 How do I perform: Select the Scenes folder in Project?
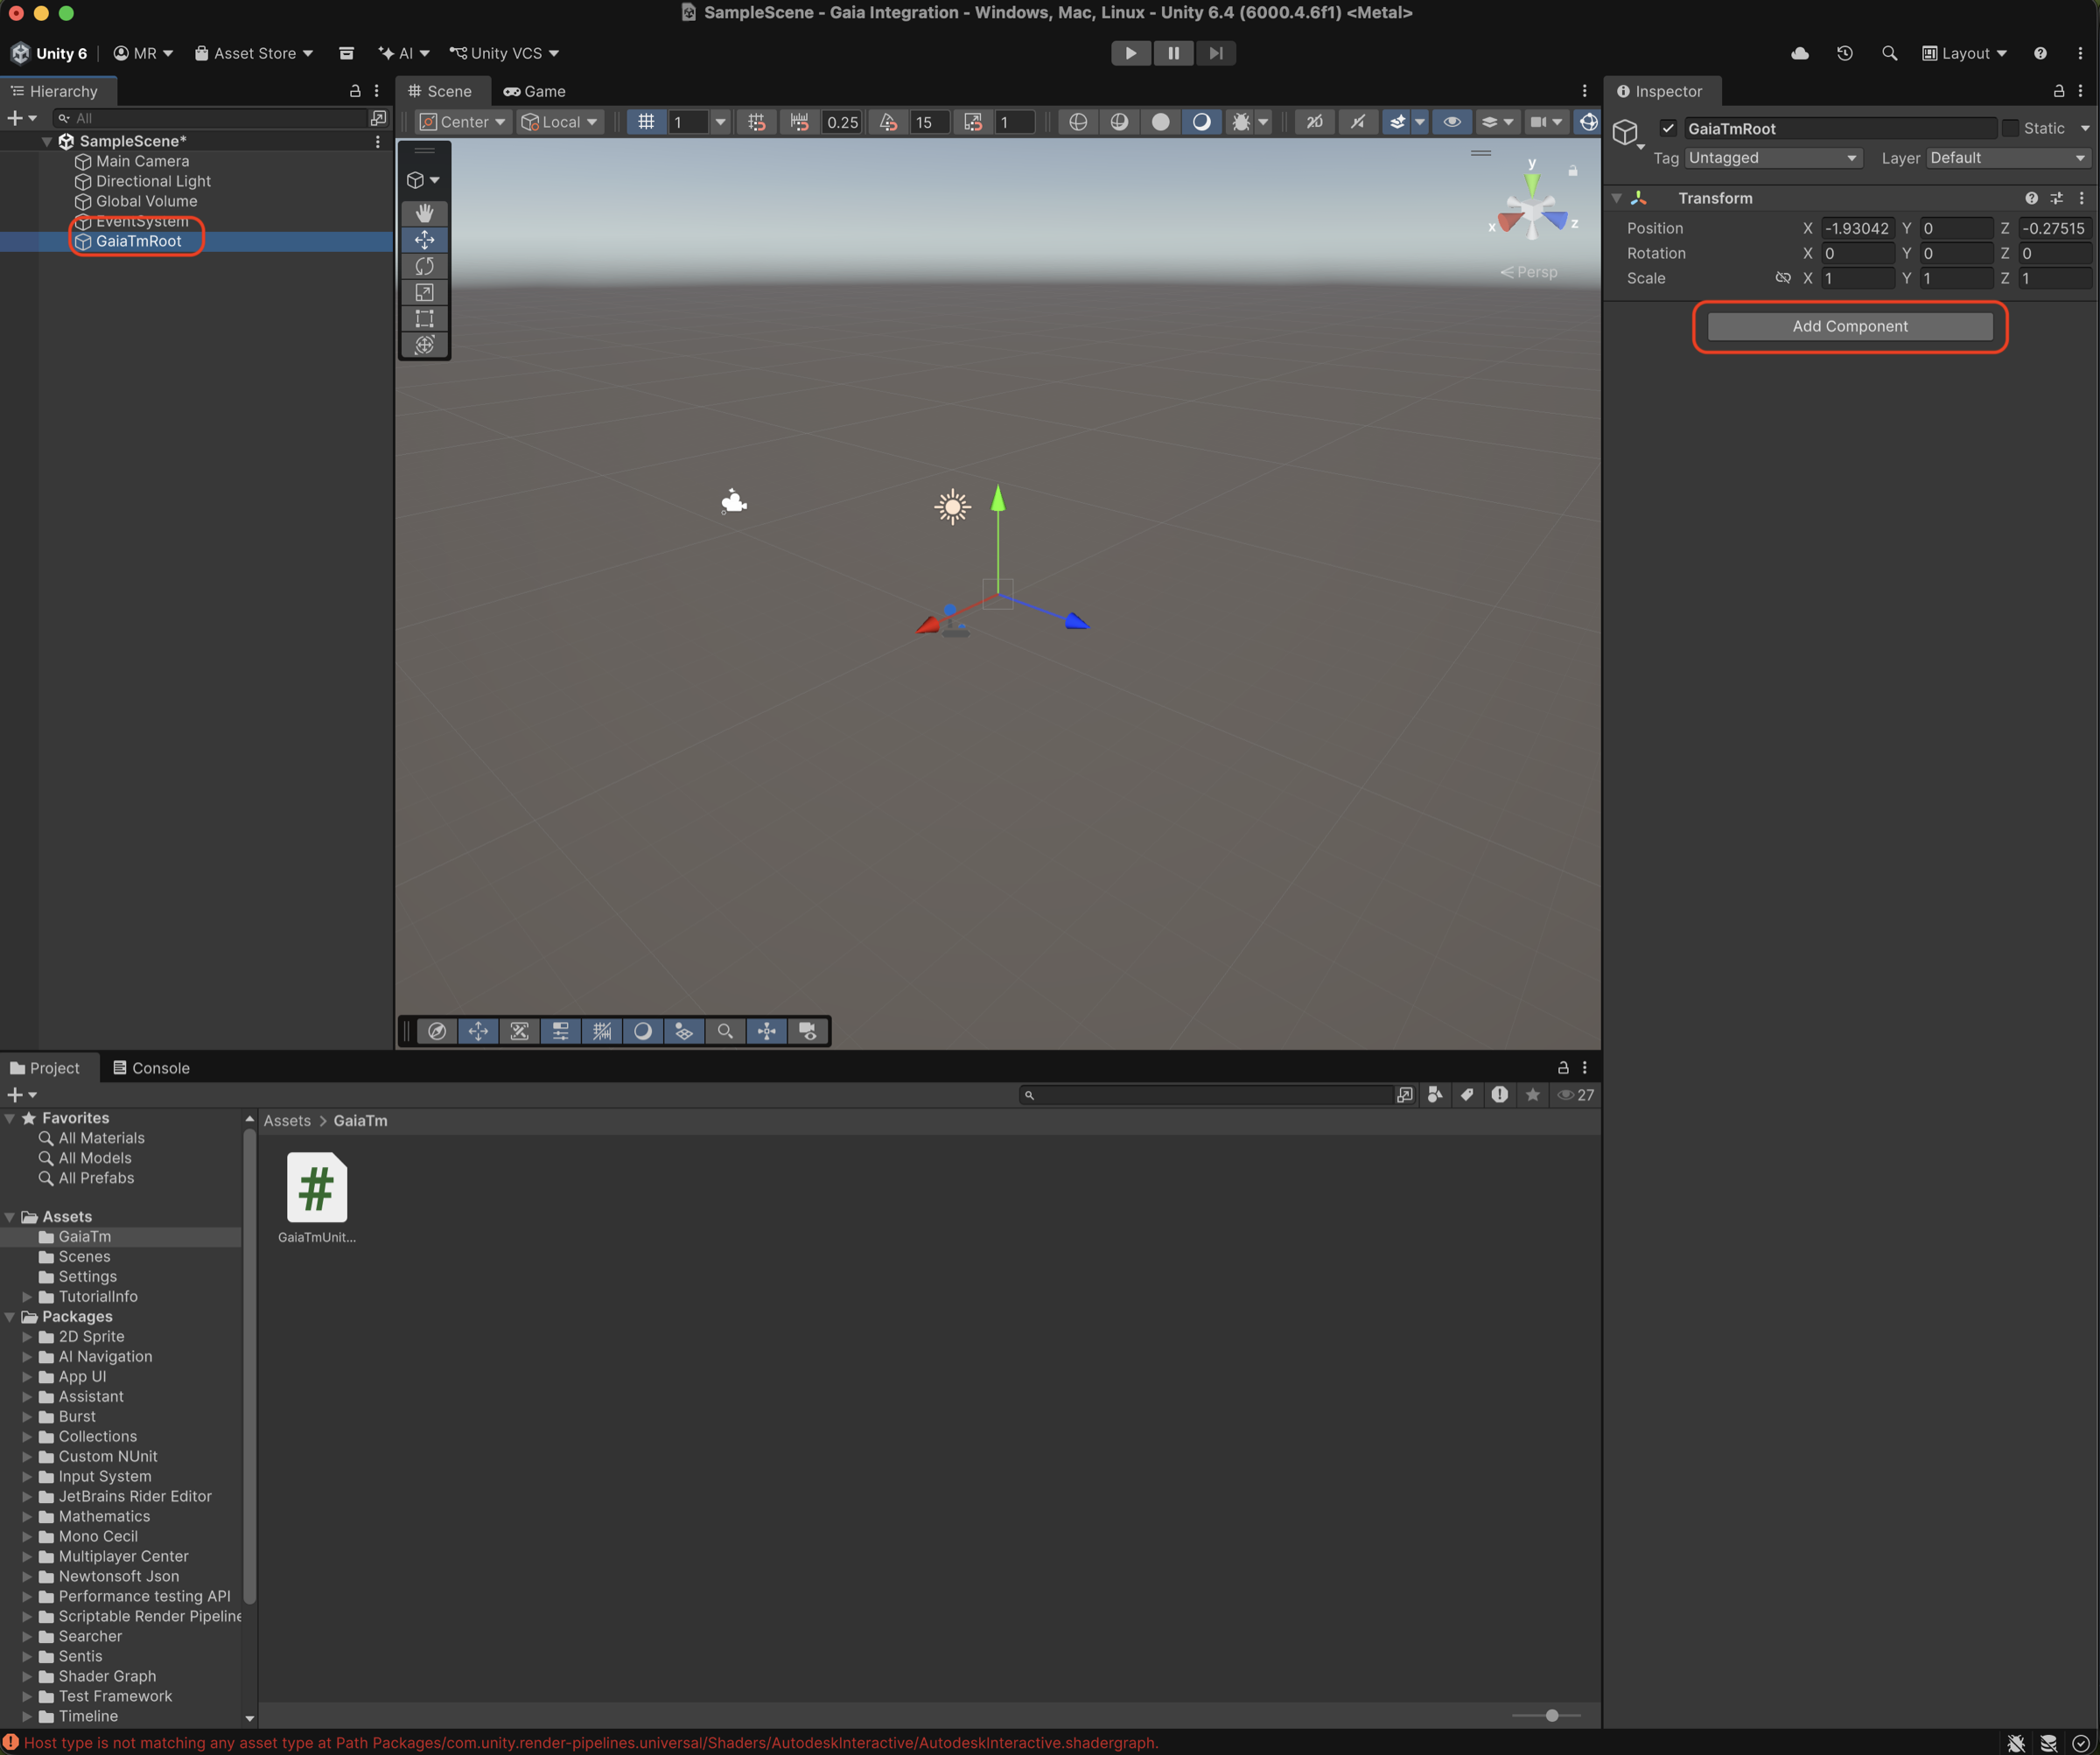(x=84, y=1257)
